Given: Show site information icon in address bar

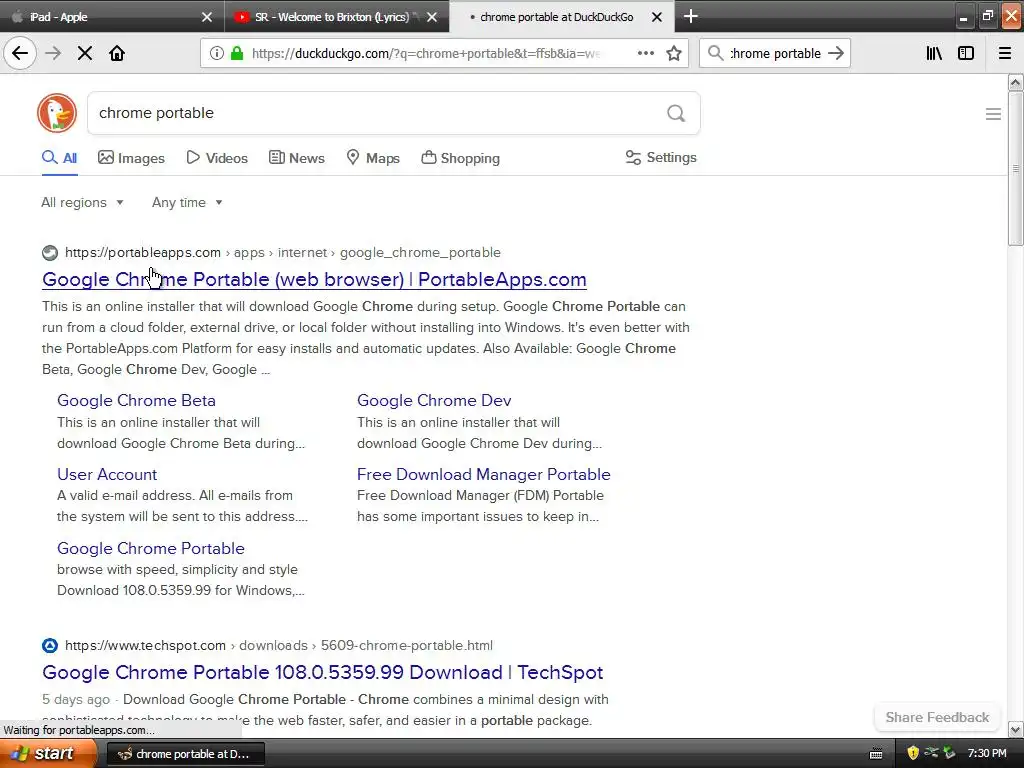Looking at the screenshot, I should click(217, 54).
